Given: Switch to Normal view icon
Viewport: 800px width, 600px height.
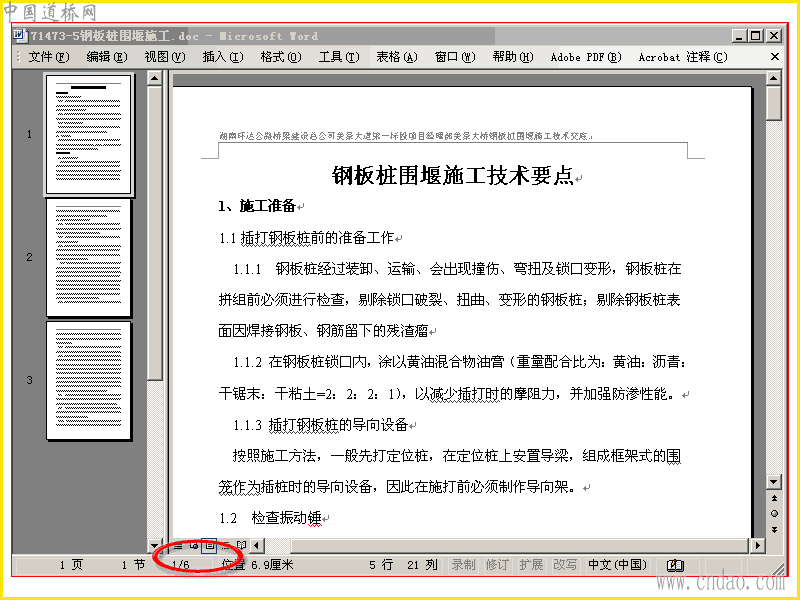Looking at the screenshot, I should point(178,545).
